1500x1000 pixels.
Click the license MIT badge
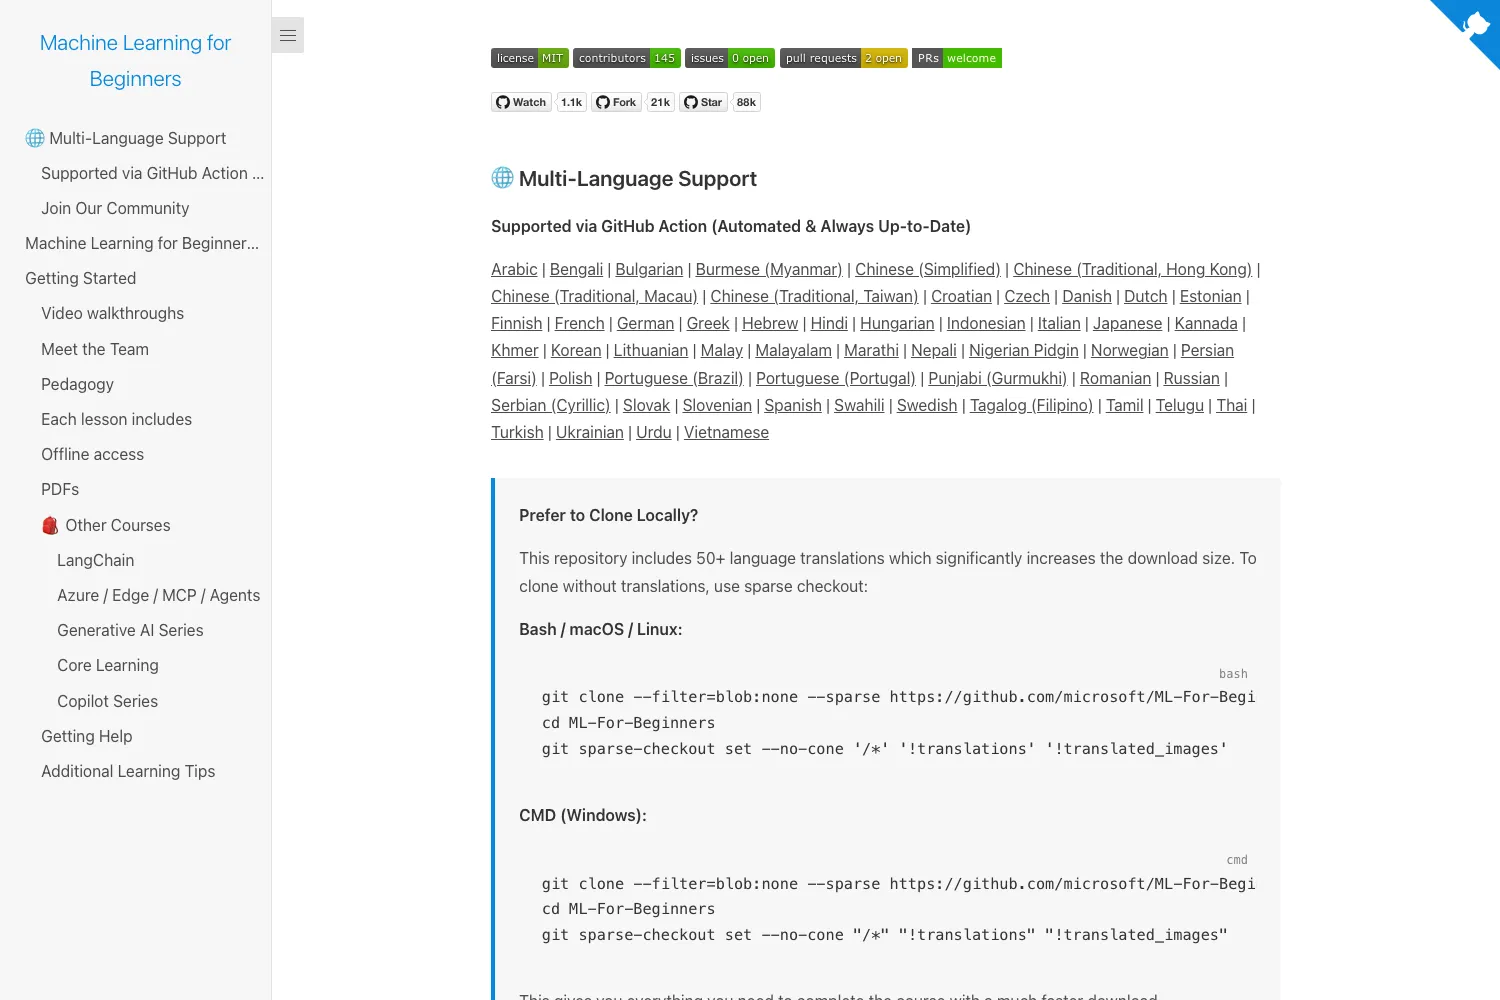[530, 58]
